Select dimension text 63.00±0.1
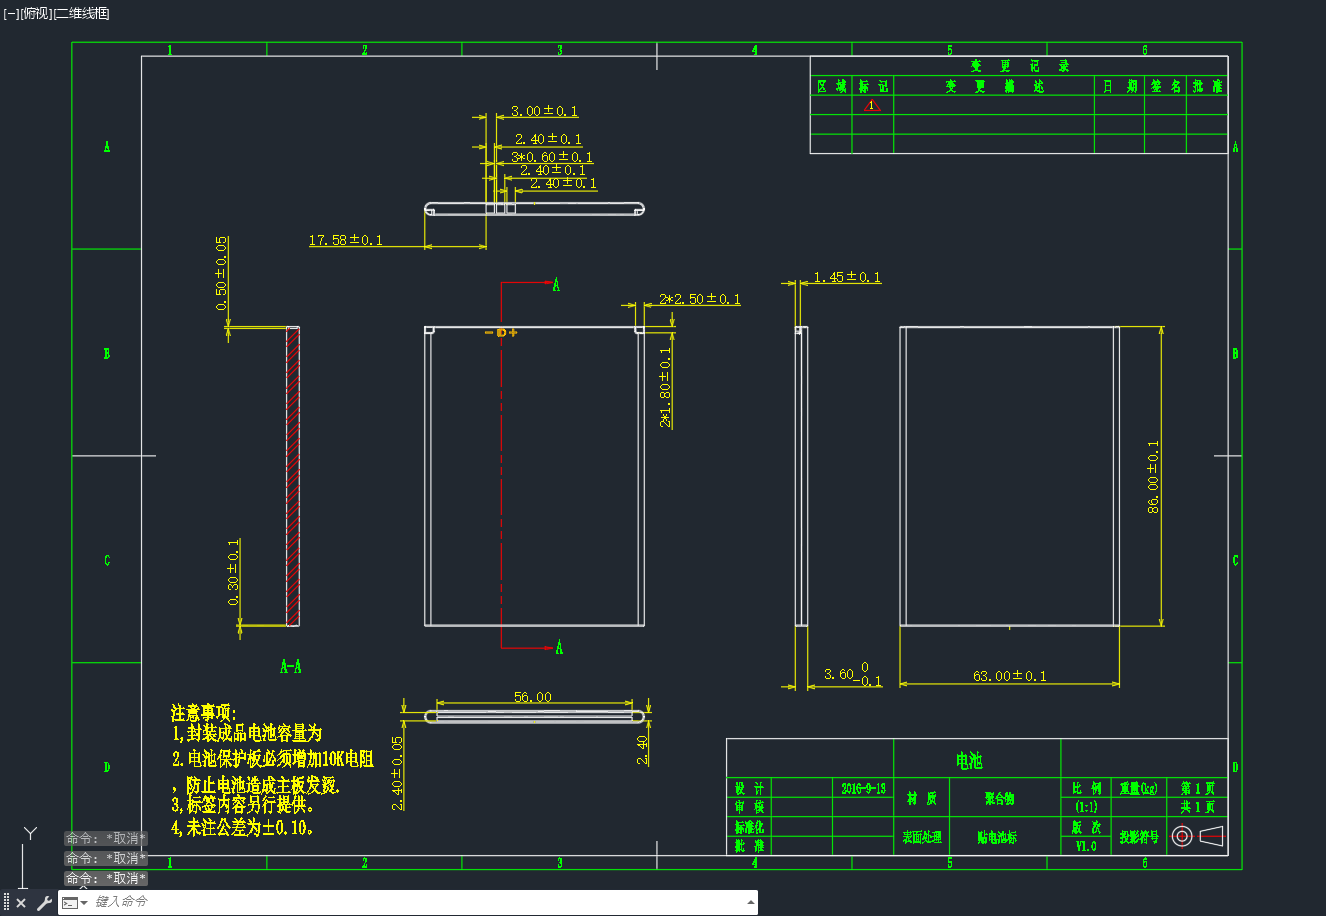 [1010, 676]
